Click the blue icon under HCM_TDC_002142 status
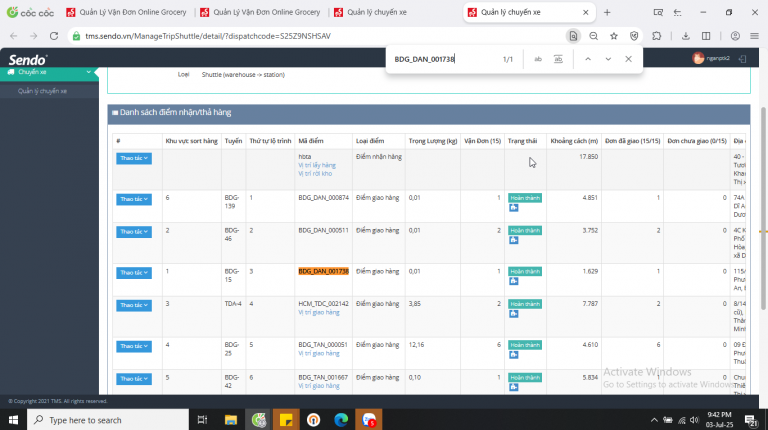This screenshot has width=768, height=430. 513,314
